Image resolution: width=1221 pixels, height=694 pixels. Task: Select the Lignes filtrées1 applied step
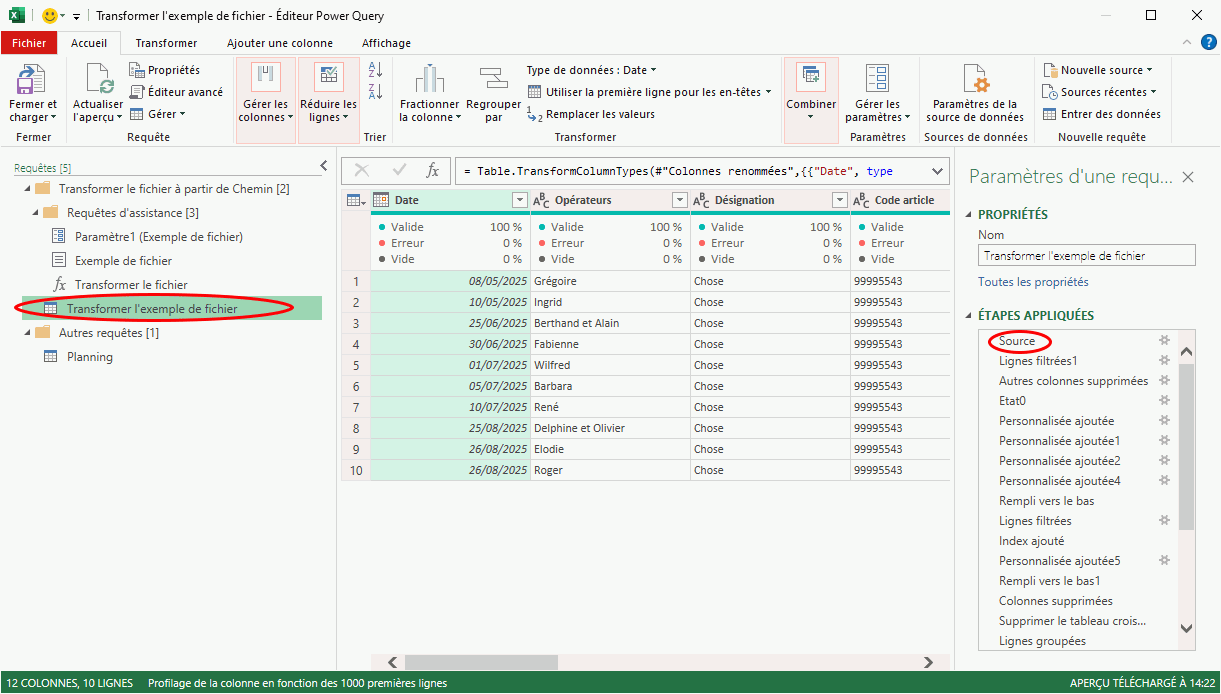[x=1037, y=361]
